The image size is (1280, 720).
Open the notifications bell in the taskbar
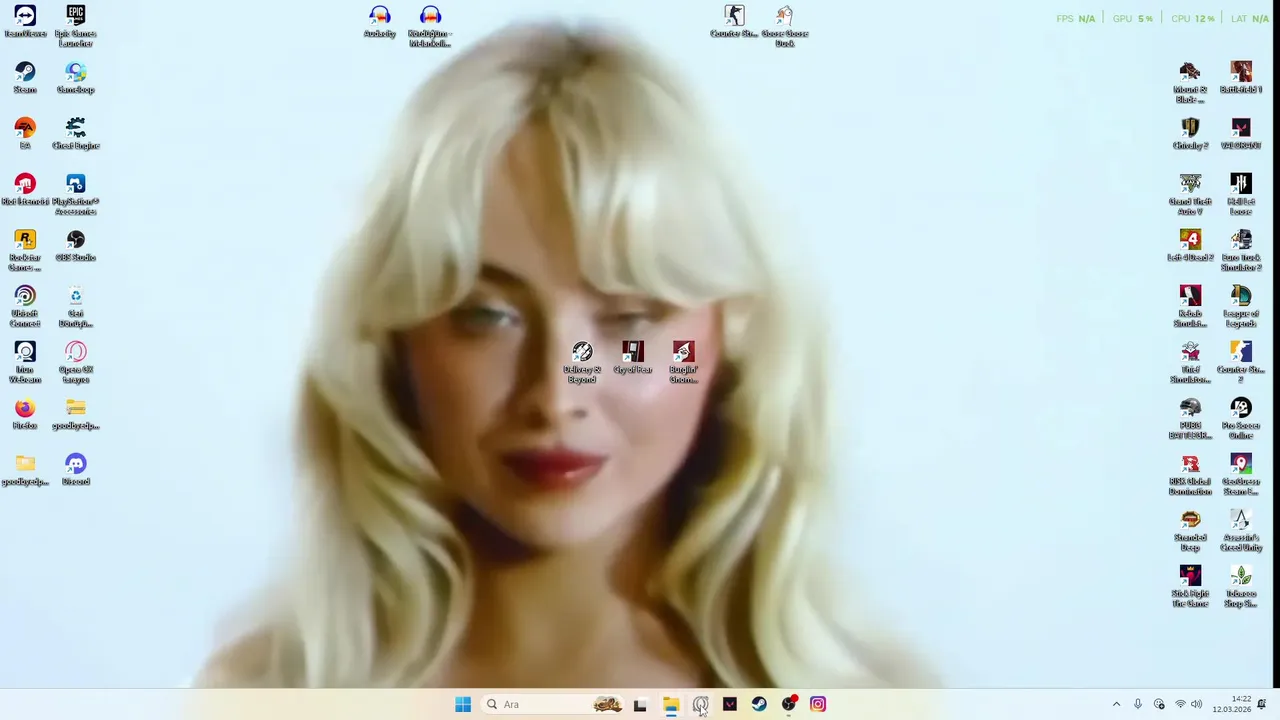[x=1262, y=704]
